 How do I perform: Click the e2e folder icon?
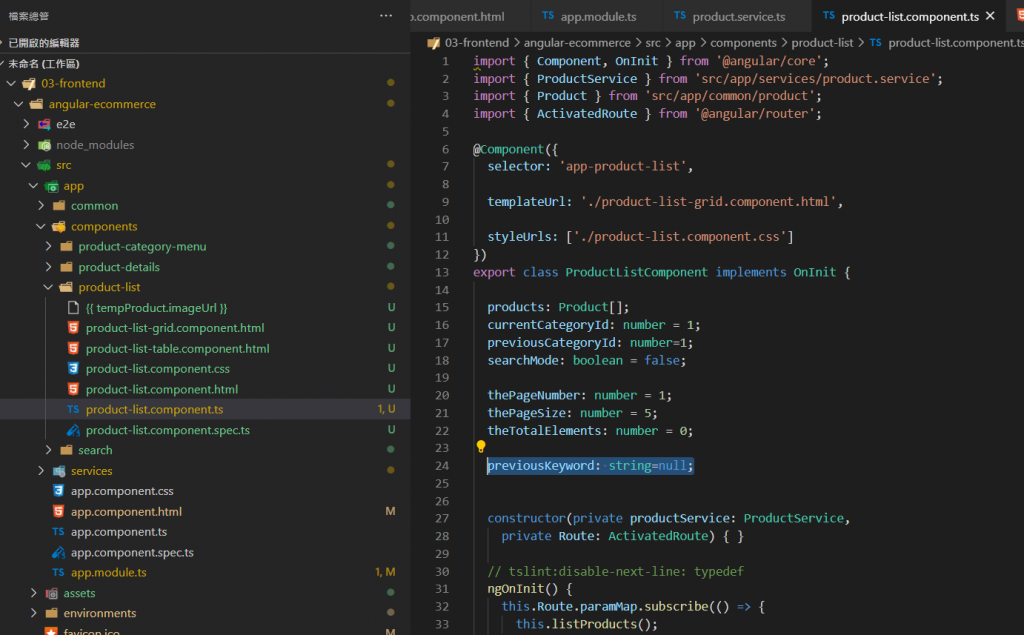(x=44, y=124)
